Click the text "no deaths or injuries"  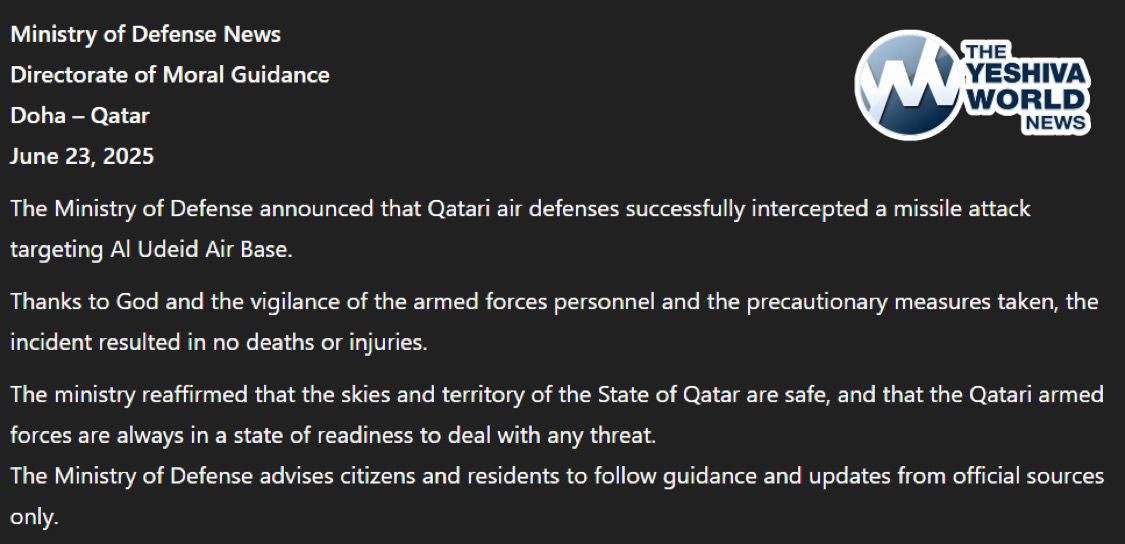319,343
